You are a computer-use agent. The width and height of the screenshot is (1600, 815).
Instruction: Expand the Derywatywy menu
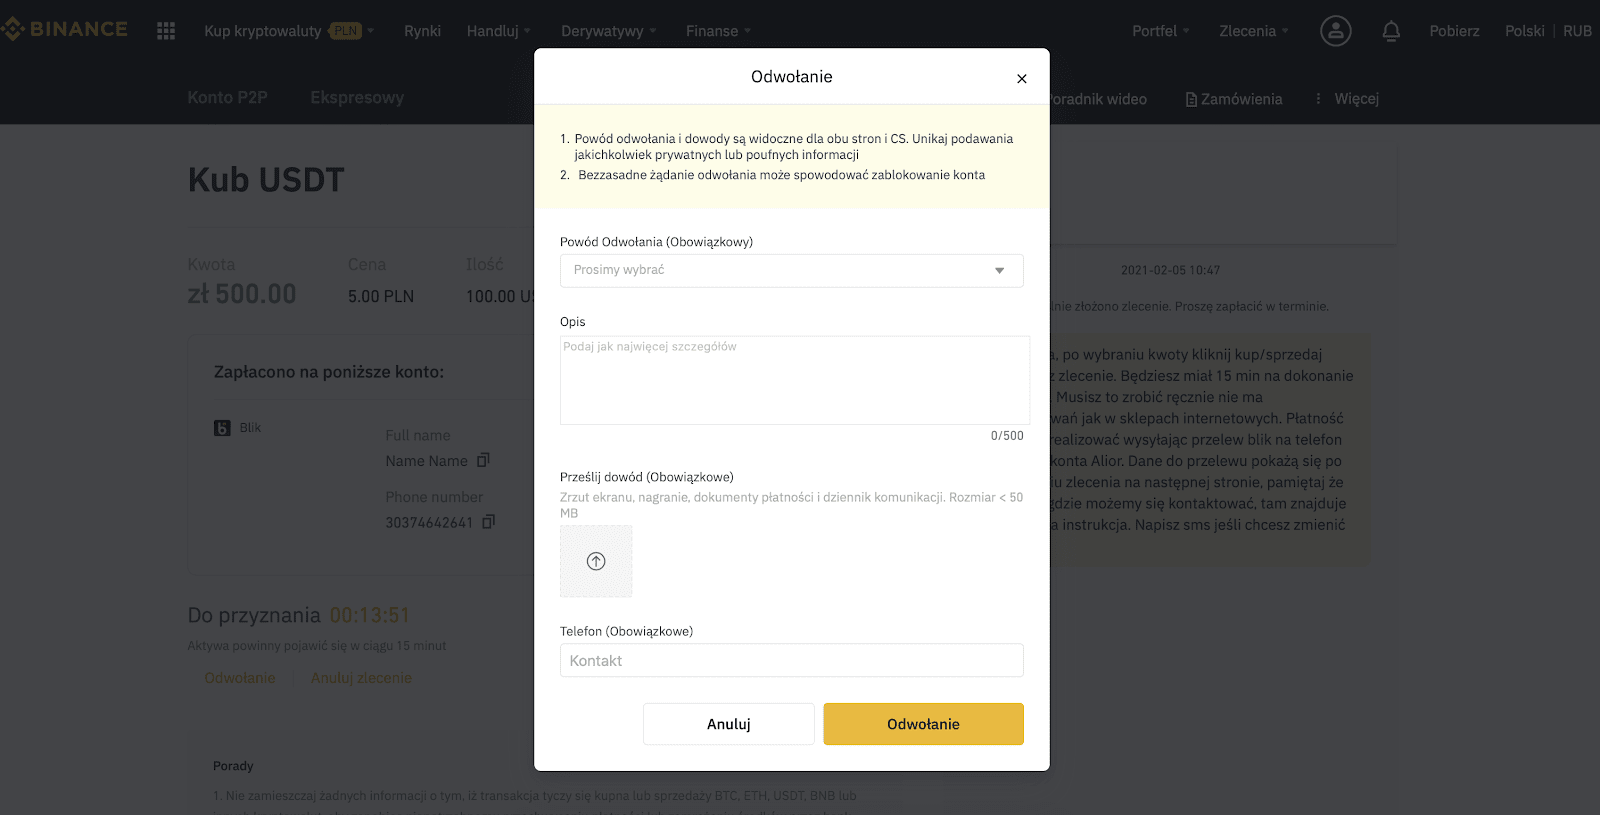point(609,31)
